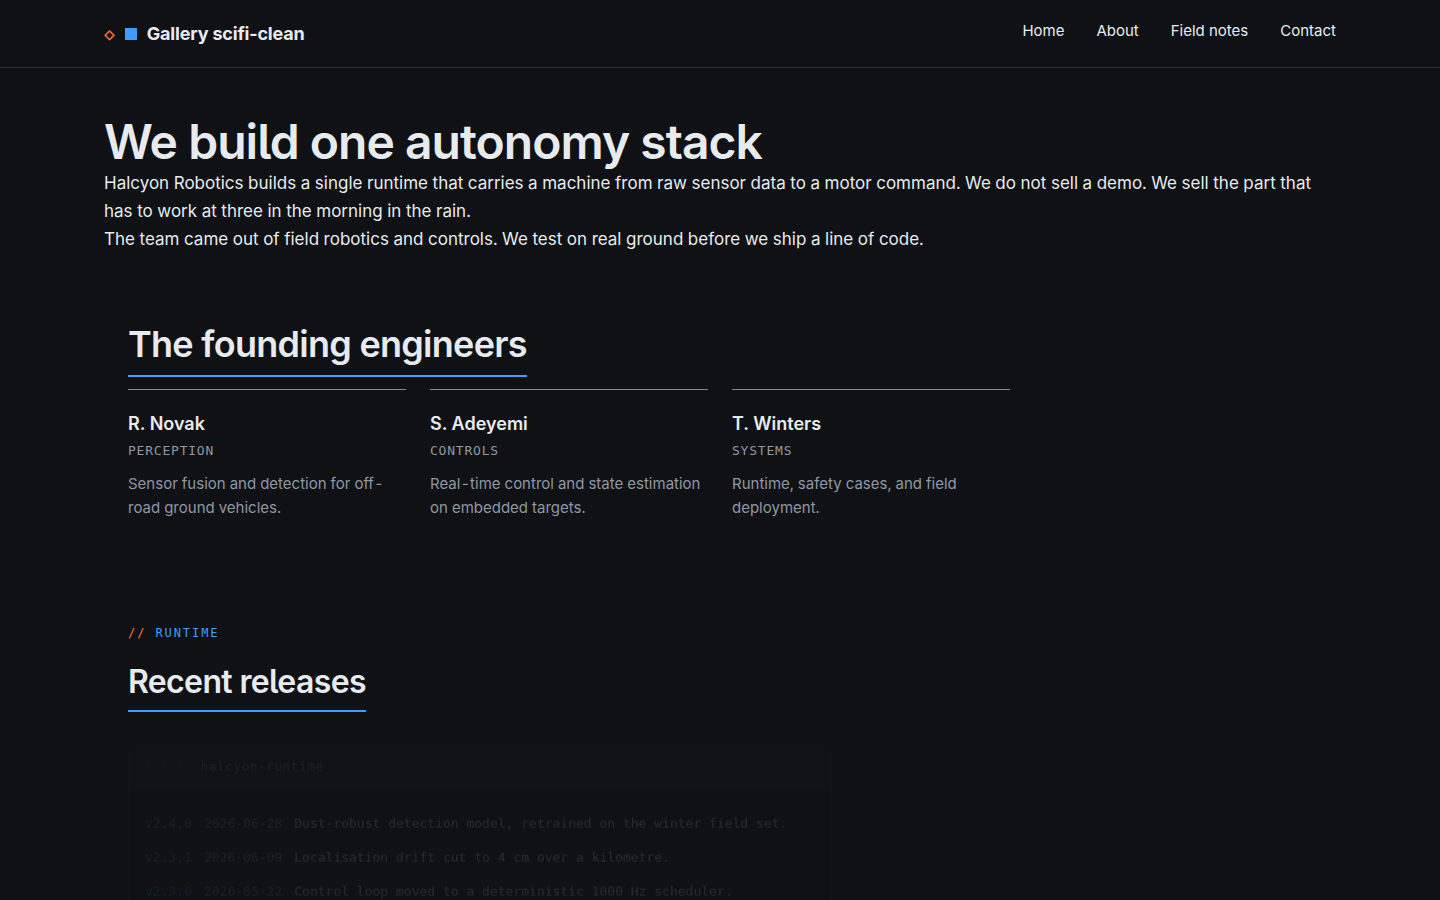The width and height of the screenshot is (1440, 900).
Task: Click the date "2026-06-09"
Action: tap(243, 858)
